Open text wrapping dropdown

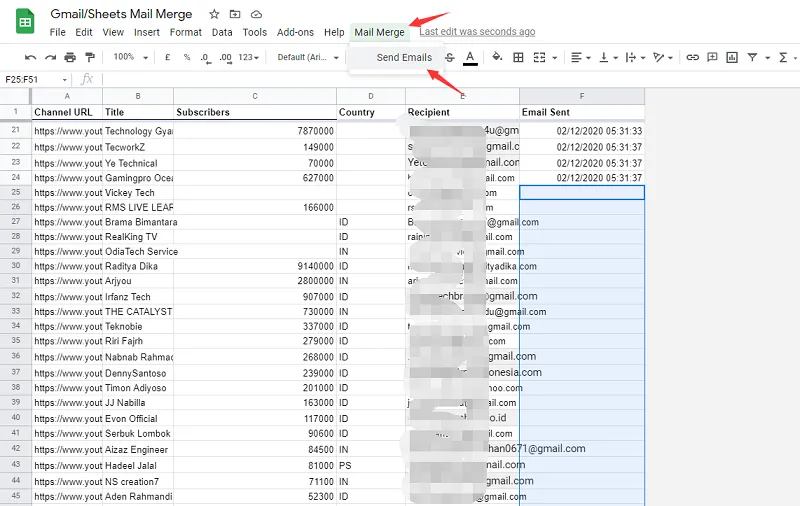pyautogui.click(x=635, y=57)
